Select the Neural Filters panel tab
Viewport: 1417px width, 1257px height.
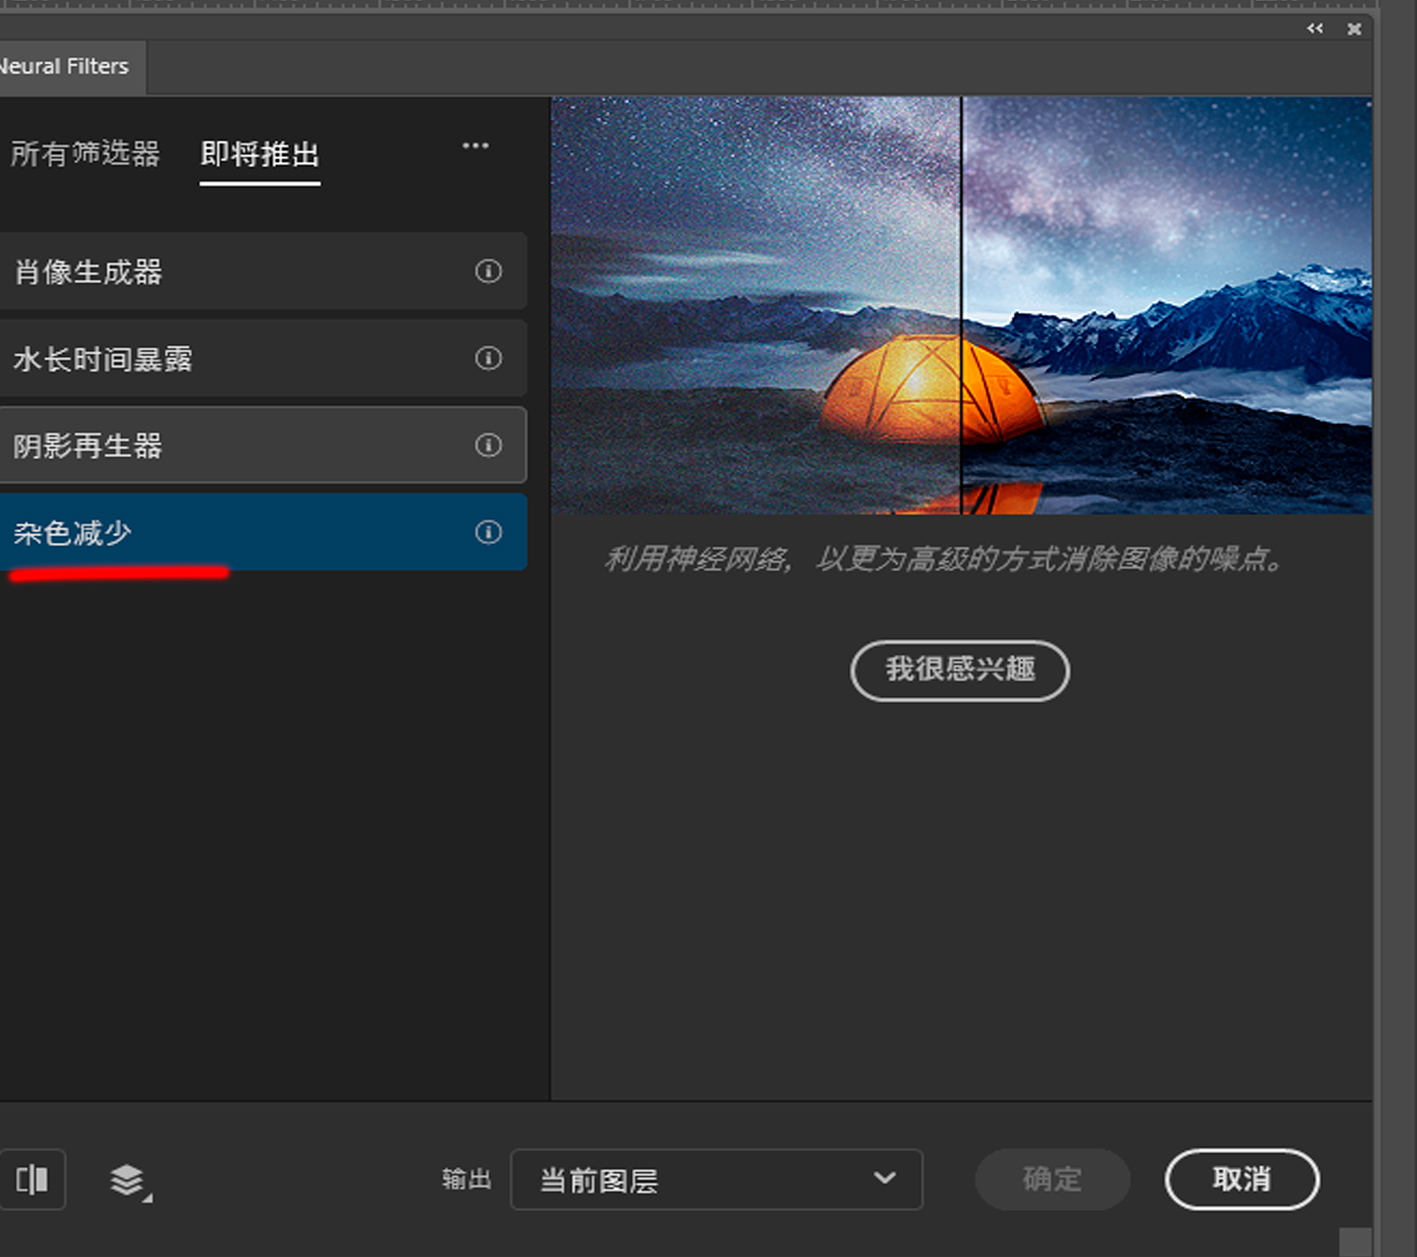tap(64, 66)
